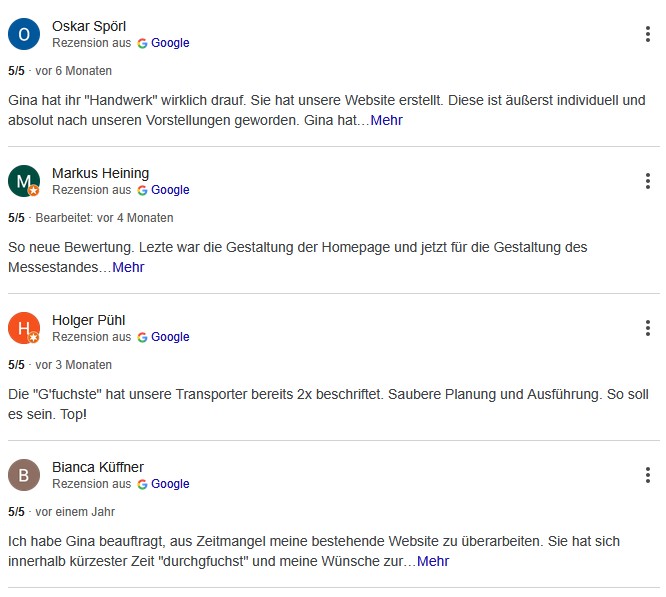
Task: Open options menu for Oskar Spörl's review
Action: pyautogui.click(x=648, y=34)
